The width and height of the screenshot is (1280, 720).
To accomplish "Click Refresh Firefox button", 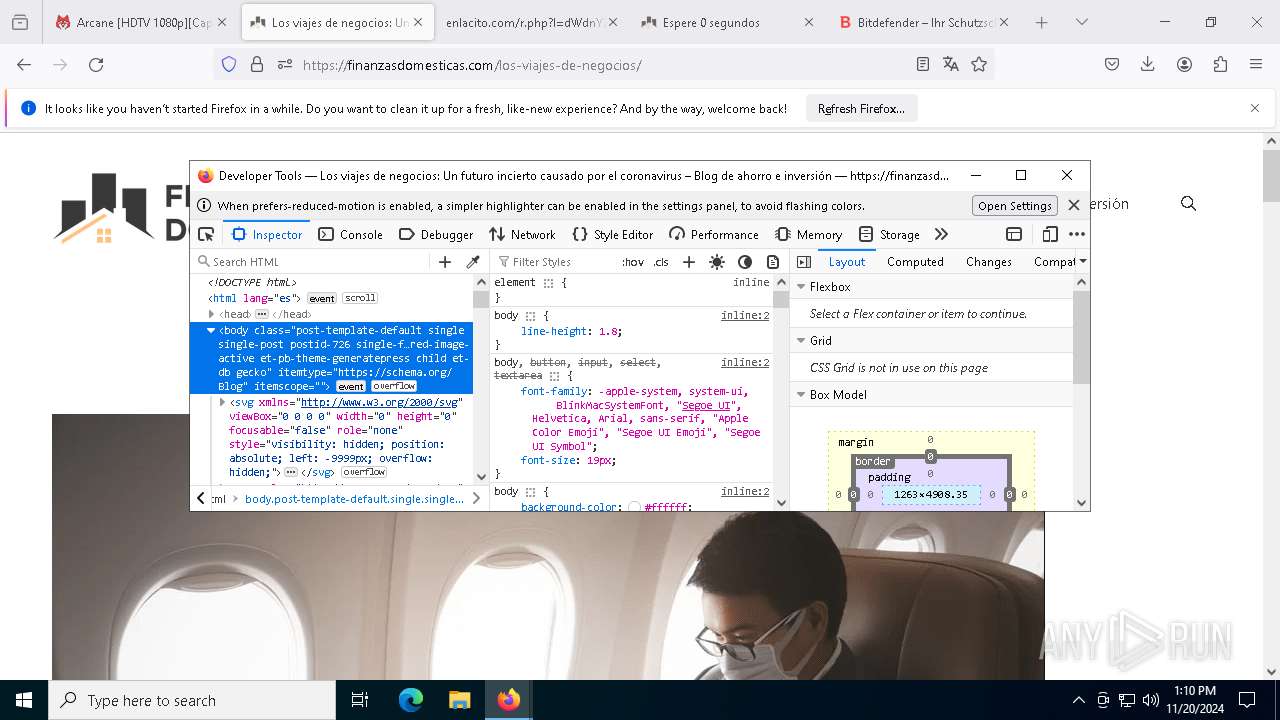I will pyautogui.click(x=861, y=108).
